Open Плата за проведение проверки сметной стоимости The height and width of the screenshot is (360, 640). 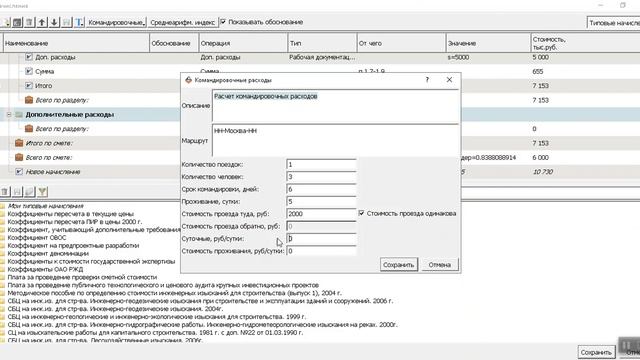pyautogui.click(x=82, y=277)
